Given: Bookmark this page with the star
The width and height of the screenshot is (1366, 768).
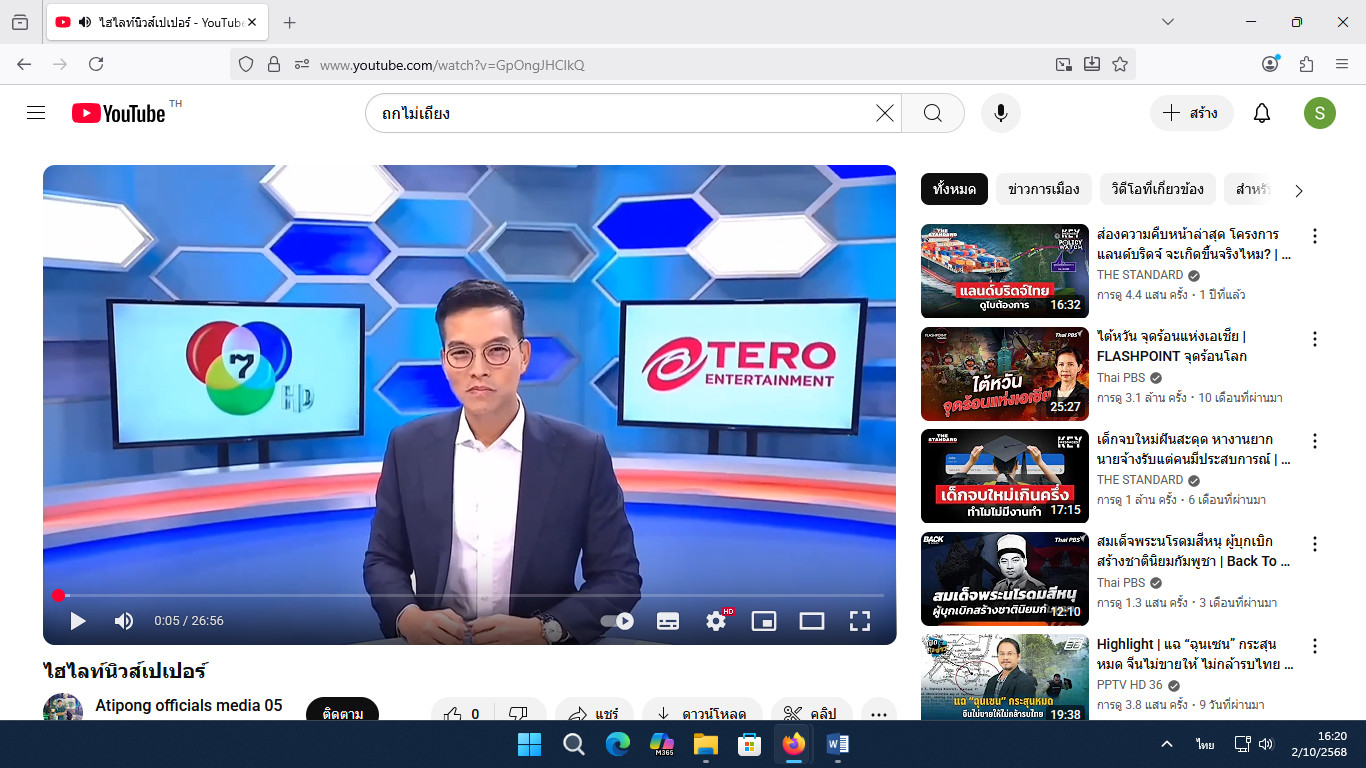Looking at the screenshot, I should pyautogui.click(x=1120, y=64).
